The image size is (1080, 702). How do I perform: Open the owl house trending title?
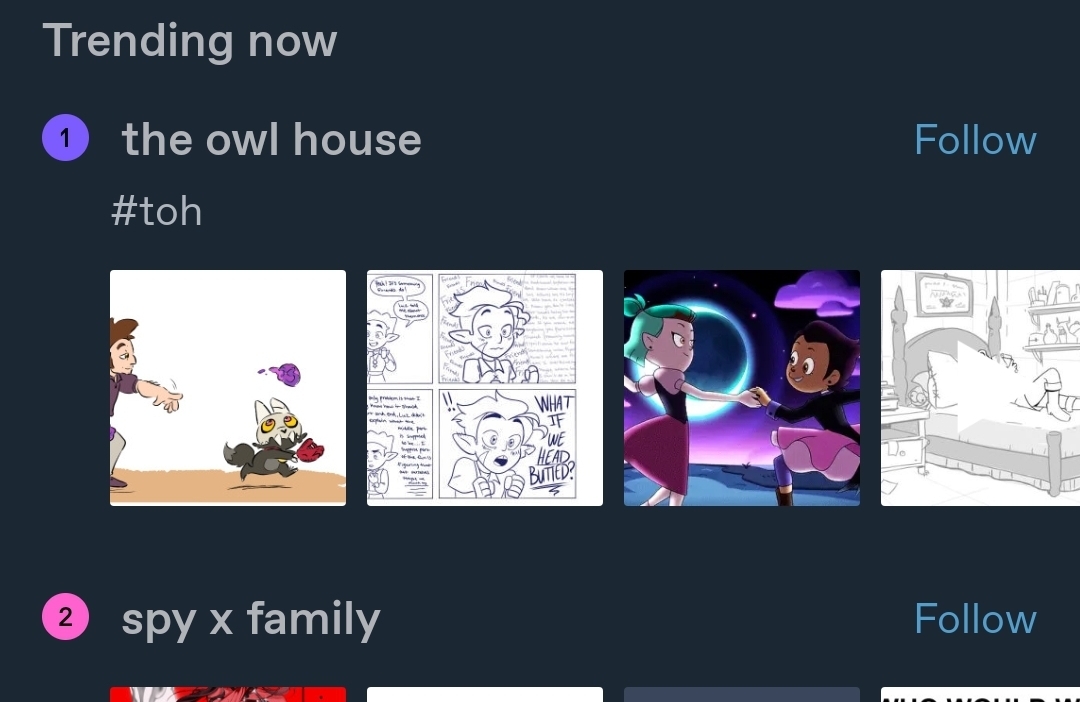(x=271, y=139)
